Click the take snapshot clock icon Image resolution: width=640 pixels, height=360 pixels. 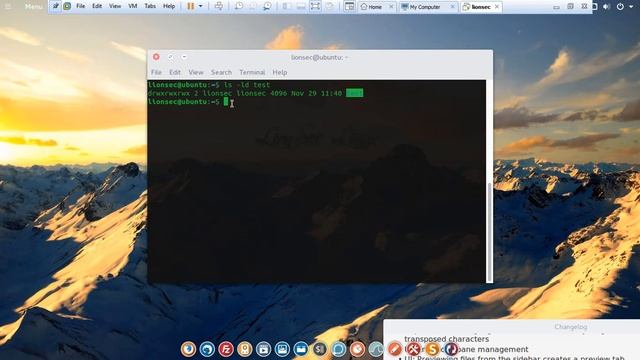[x=239, y=6]
